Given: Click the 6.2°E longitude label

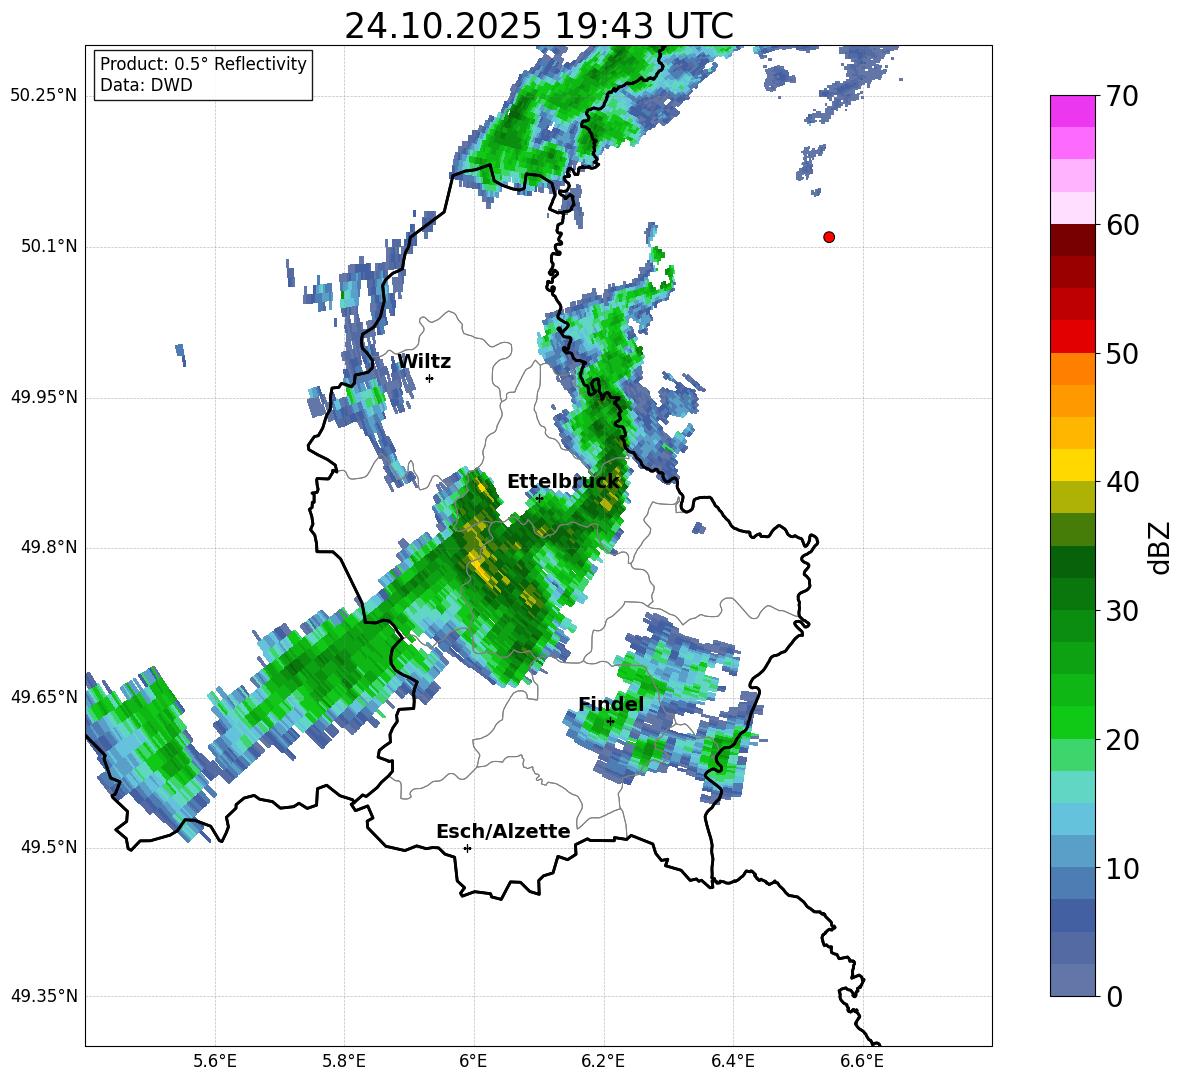Looking at the screenshot, I should pyautogui.click(x=603, y=1061).
